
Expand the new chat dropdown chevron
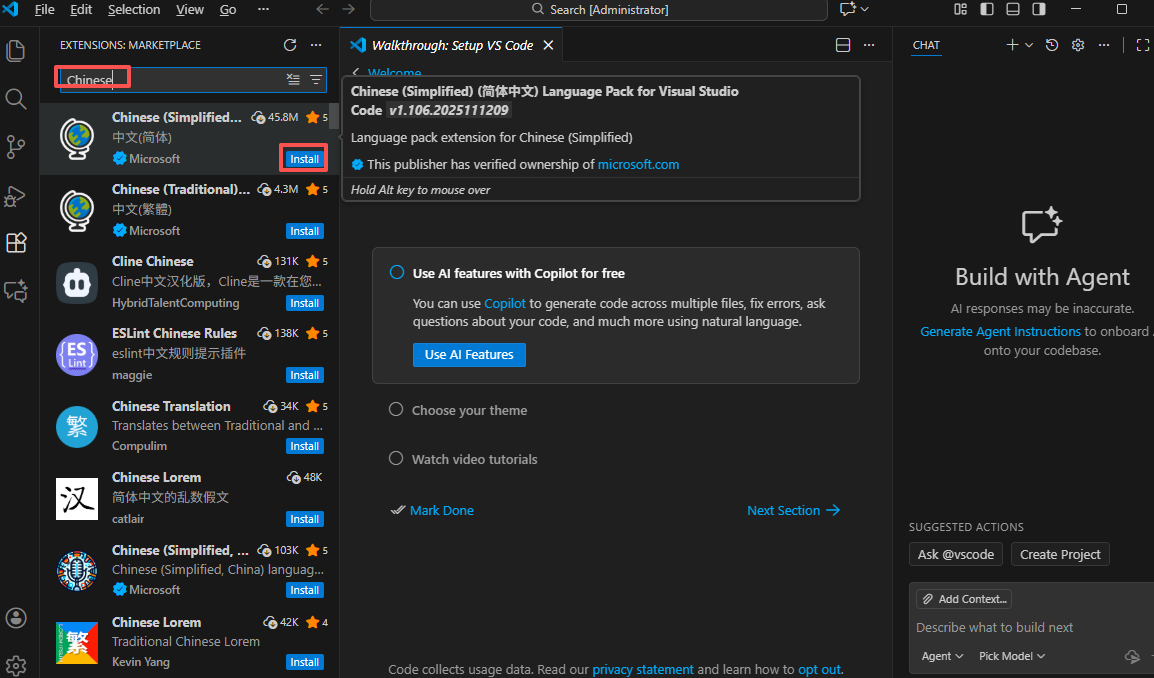coord(1029,45)
